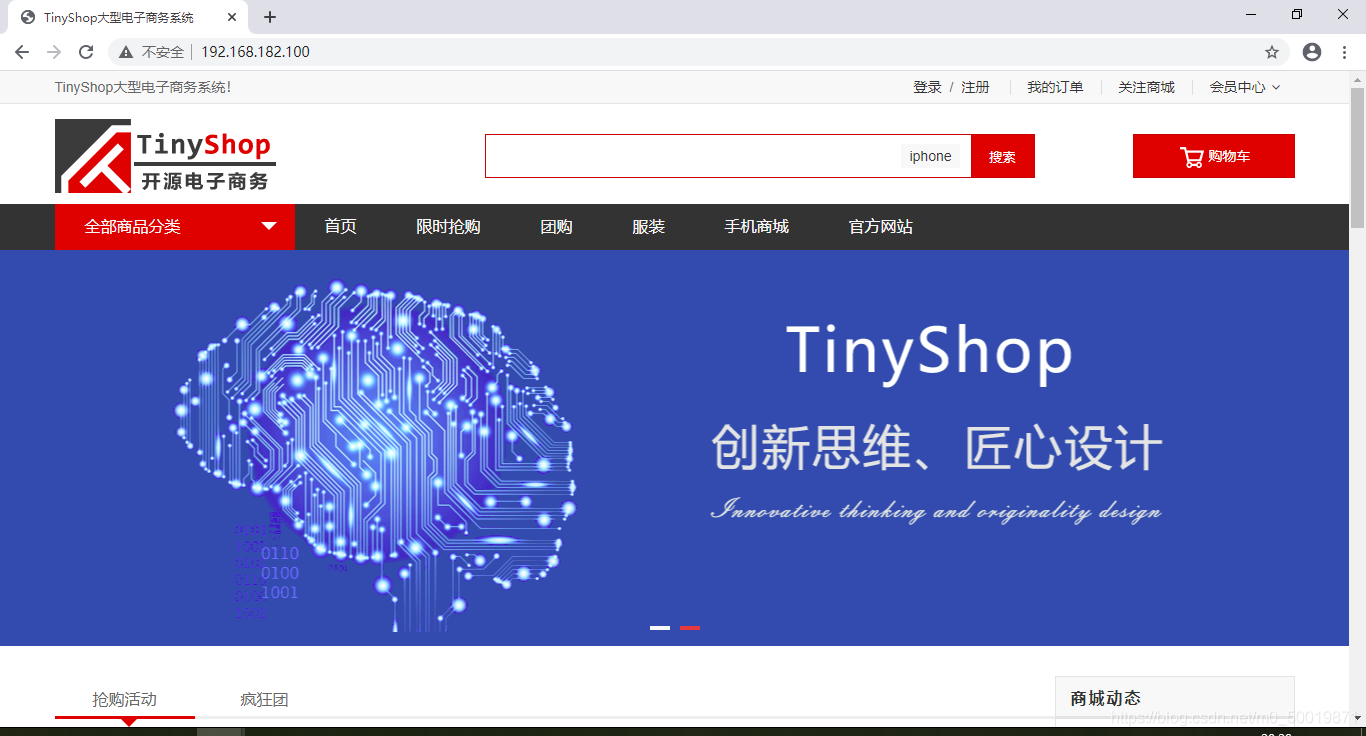Click the TinyShop brain banner image
Viewport: 1366px width, 736px height.
point(675,447)
